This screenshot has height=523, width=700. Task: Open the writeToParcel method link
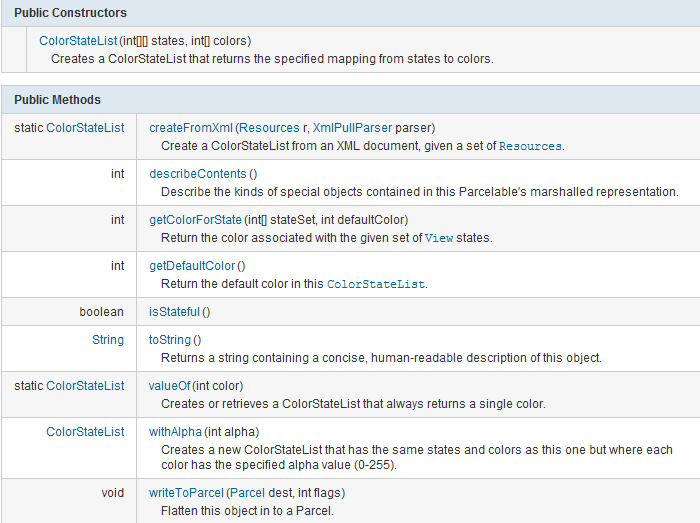pos(186,492)
